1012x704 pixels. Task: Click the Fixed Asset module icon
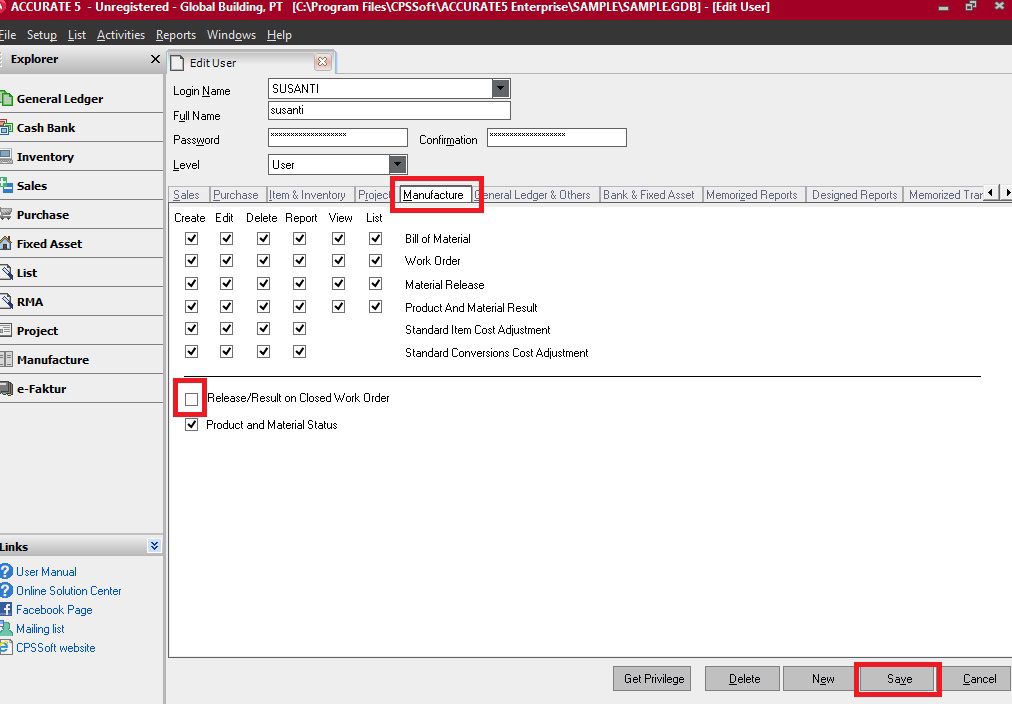click(50, 243)
